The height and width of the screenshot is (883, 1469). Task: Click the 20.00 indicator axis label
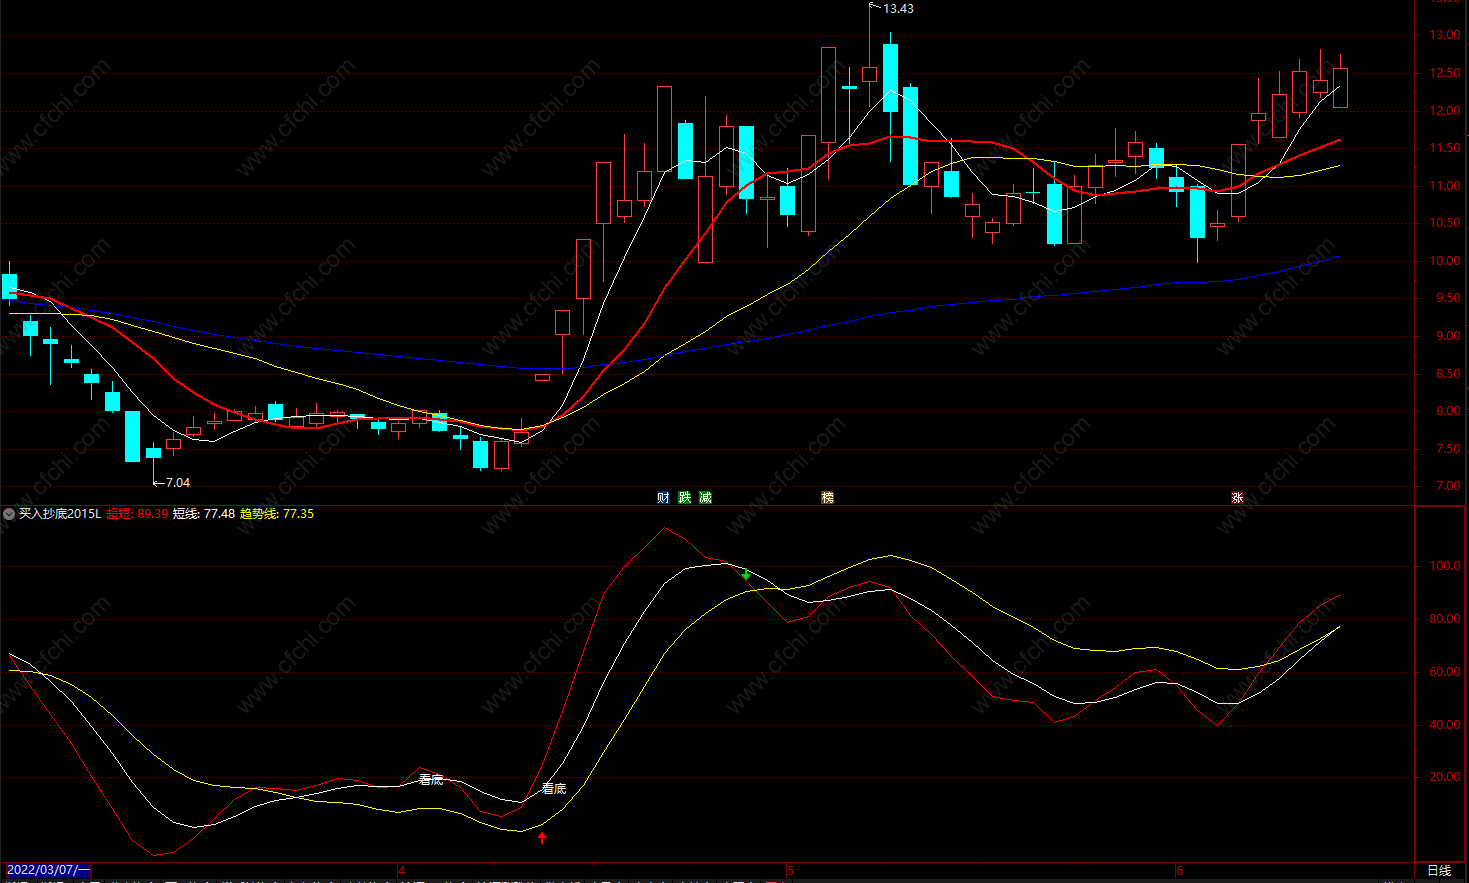pyautogui.click(x=1444, y=777)
